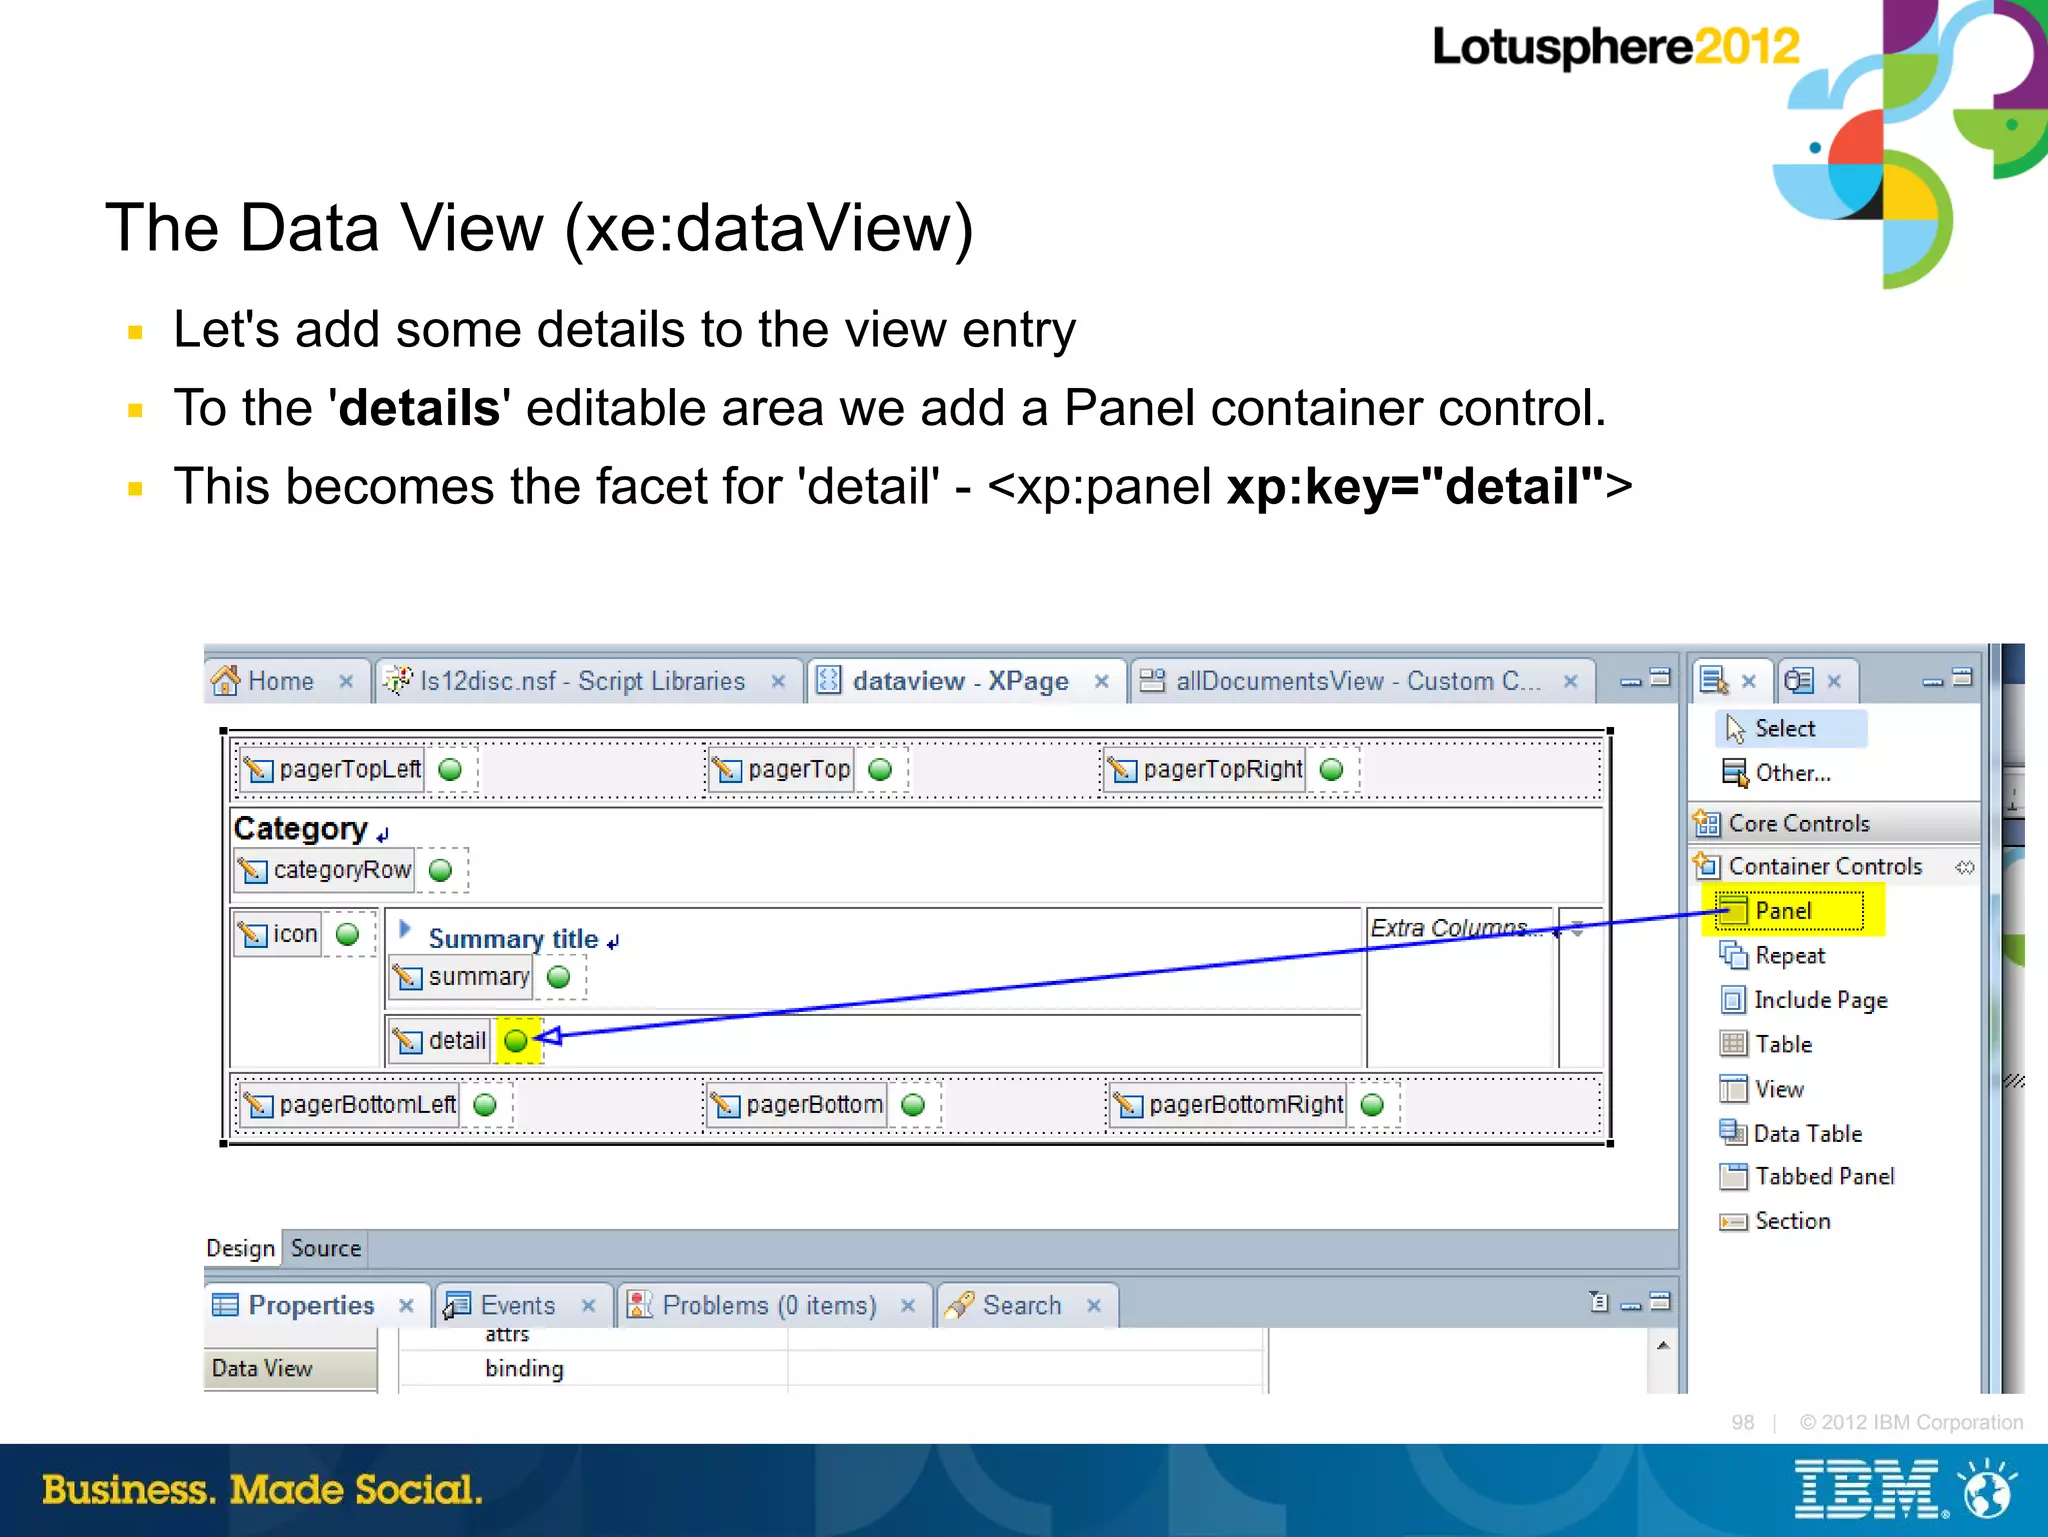Open Other... controls dialog
2048x1537 pixels.
pyautogui.click(x=1777, y=773)
